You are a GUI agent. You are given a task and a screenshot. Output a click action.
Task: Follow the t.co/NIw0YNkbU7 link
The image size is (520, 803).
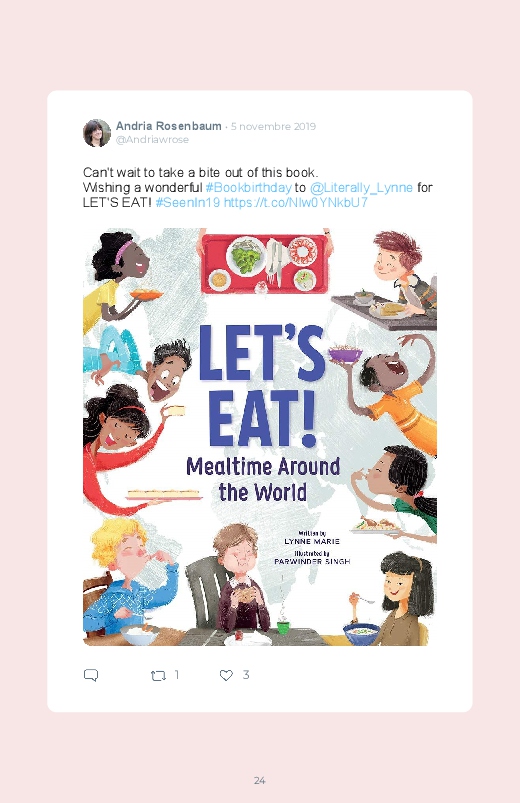pos(296,202)
